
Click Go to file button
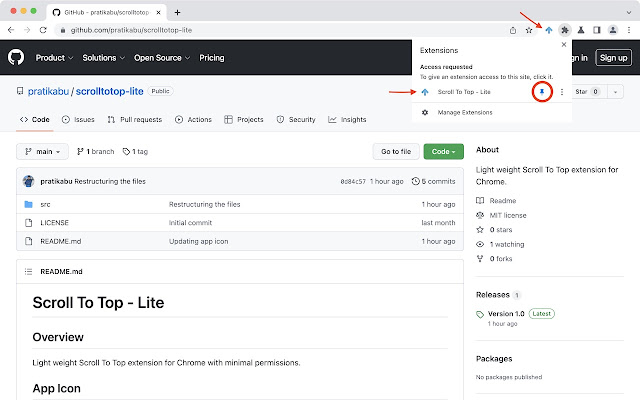(396, 151)
